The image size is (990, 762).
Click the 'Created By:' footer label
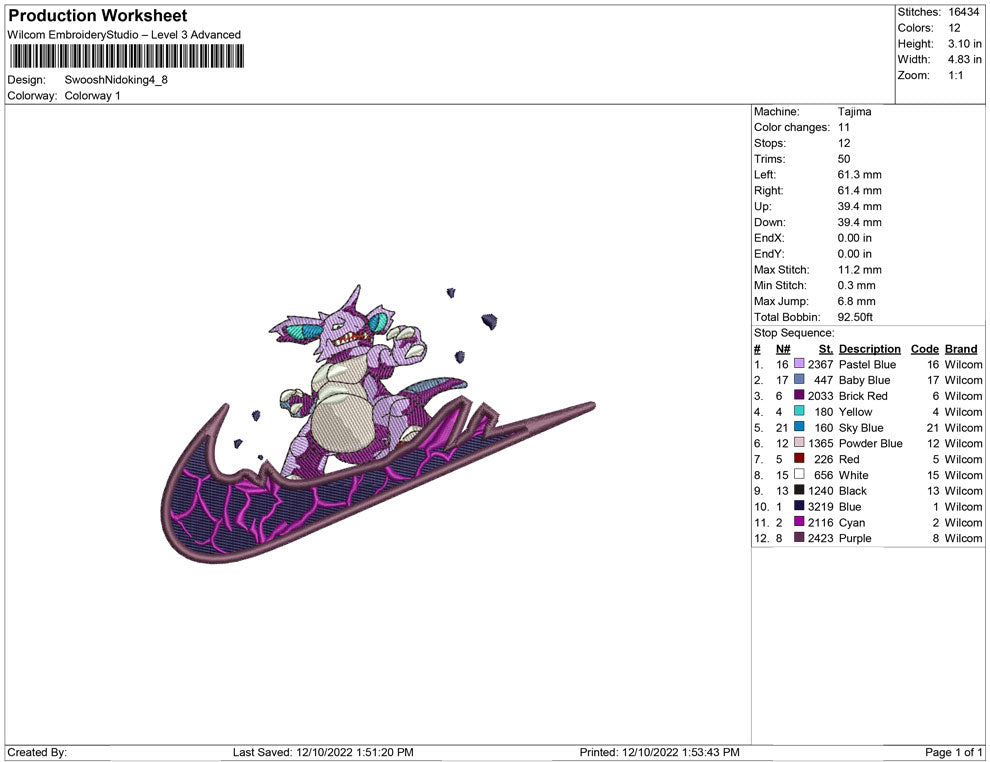(37, 752)
